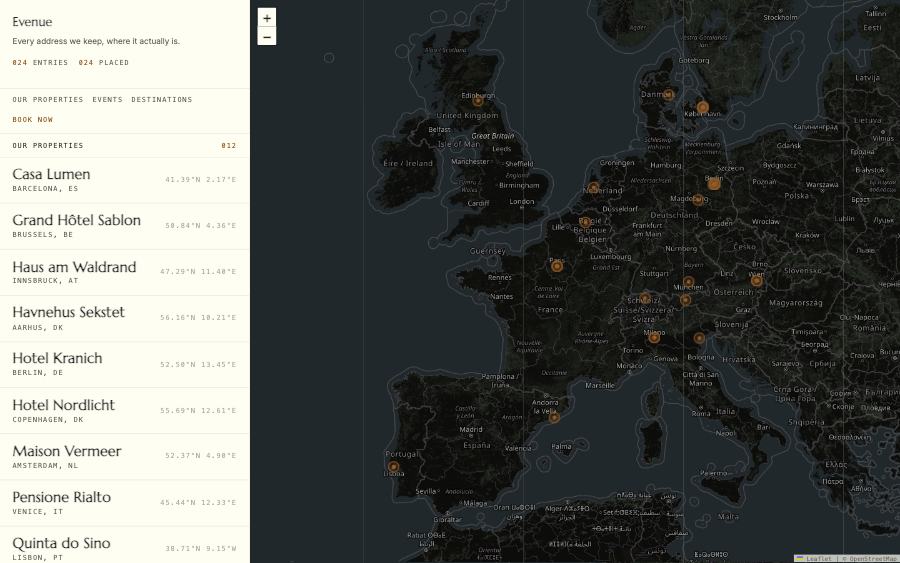
Task: Click the map marker over Nederland
Action: (x=593, y=187)
